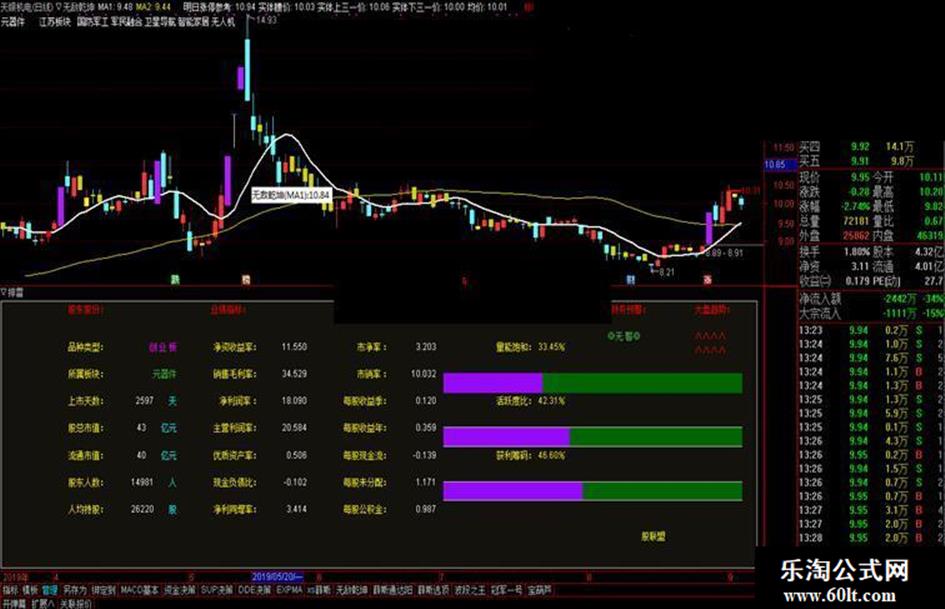Image resolution: width=945 pixels, height=609 pixels.
Task: Switch to the 冠军一号 indicator tab
Action: coord(506,590)
